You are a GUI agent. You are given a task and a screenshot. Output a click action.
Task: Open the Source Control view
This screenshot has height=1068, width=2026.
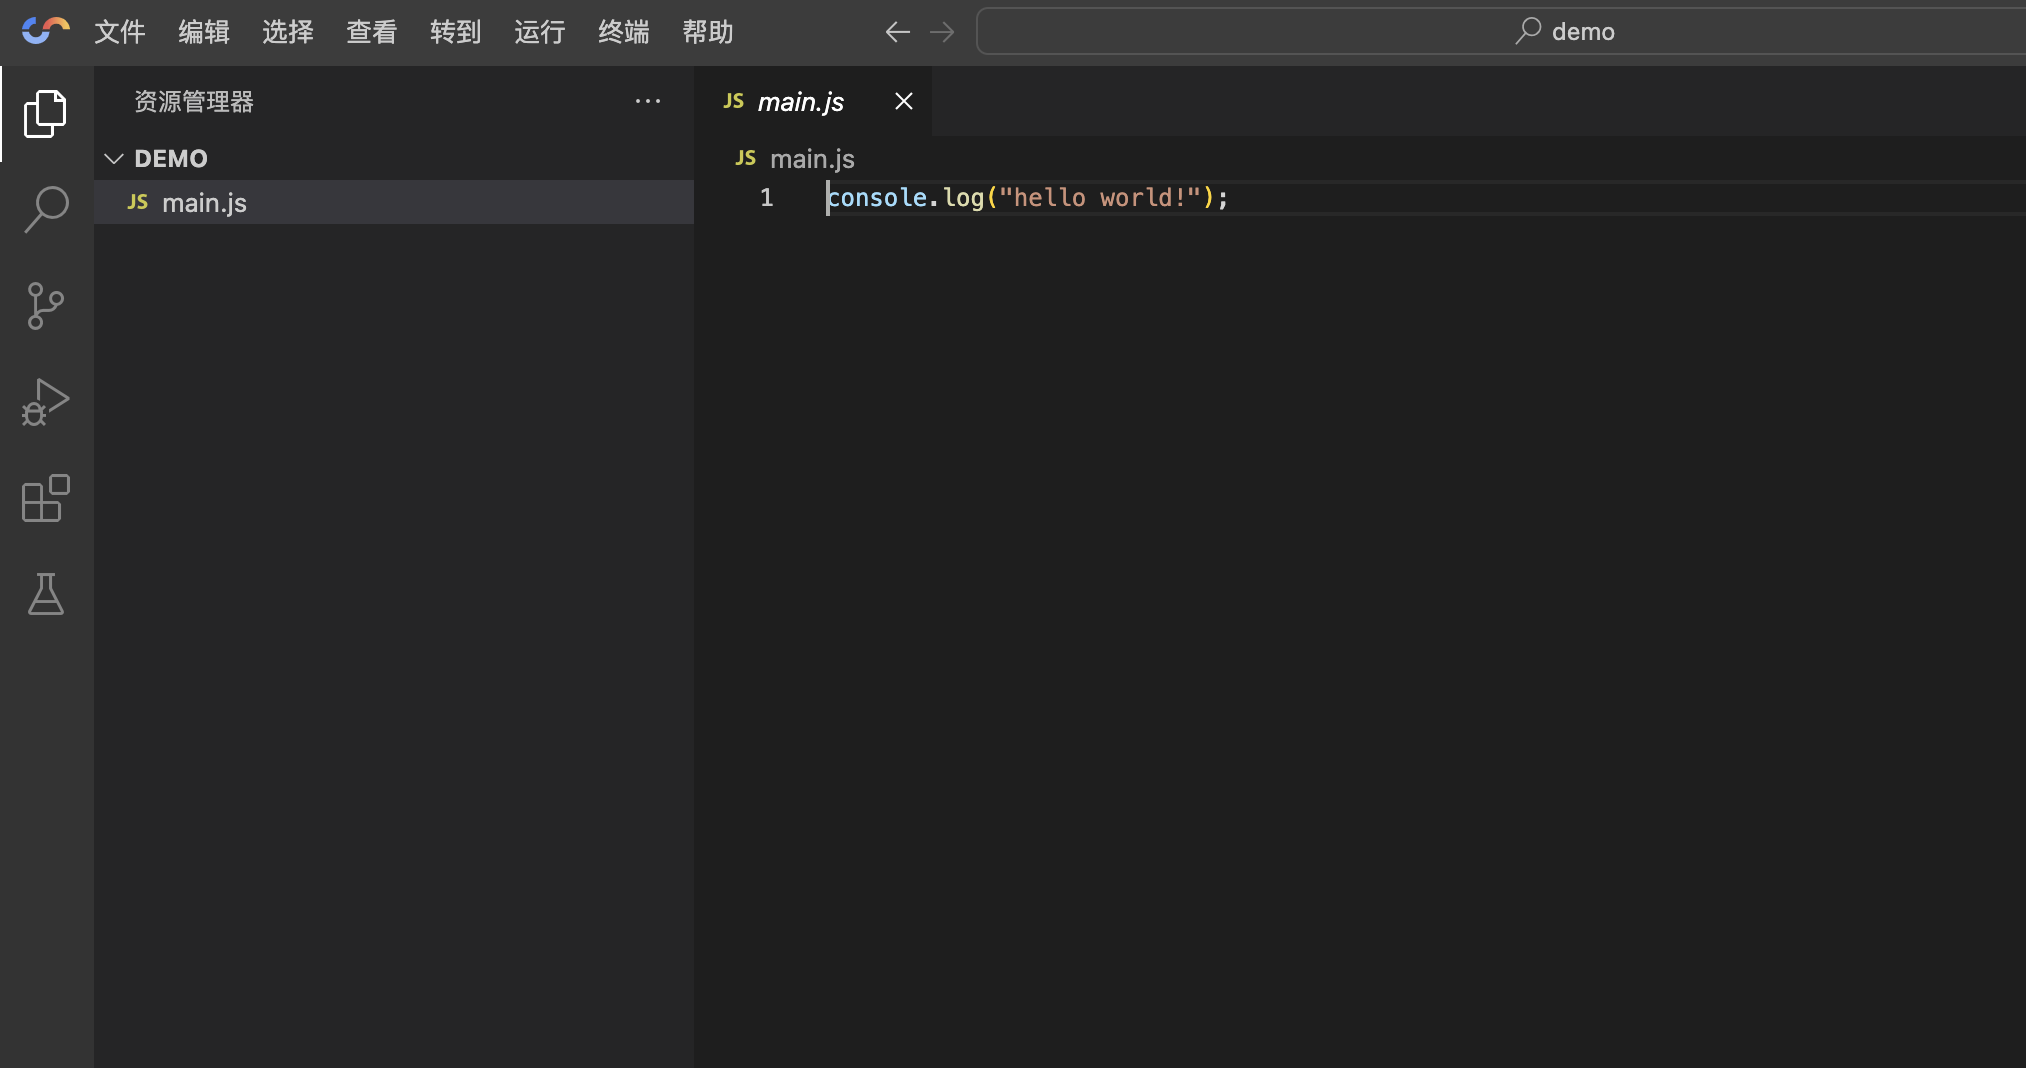[46, 305]
